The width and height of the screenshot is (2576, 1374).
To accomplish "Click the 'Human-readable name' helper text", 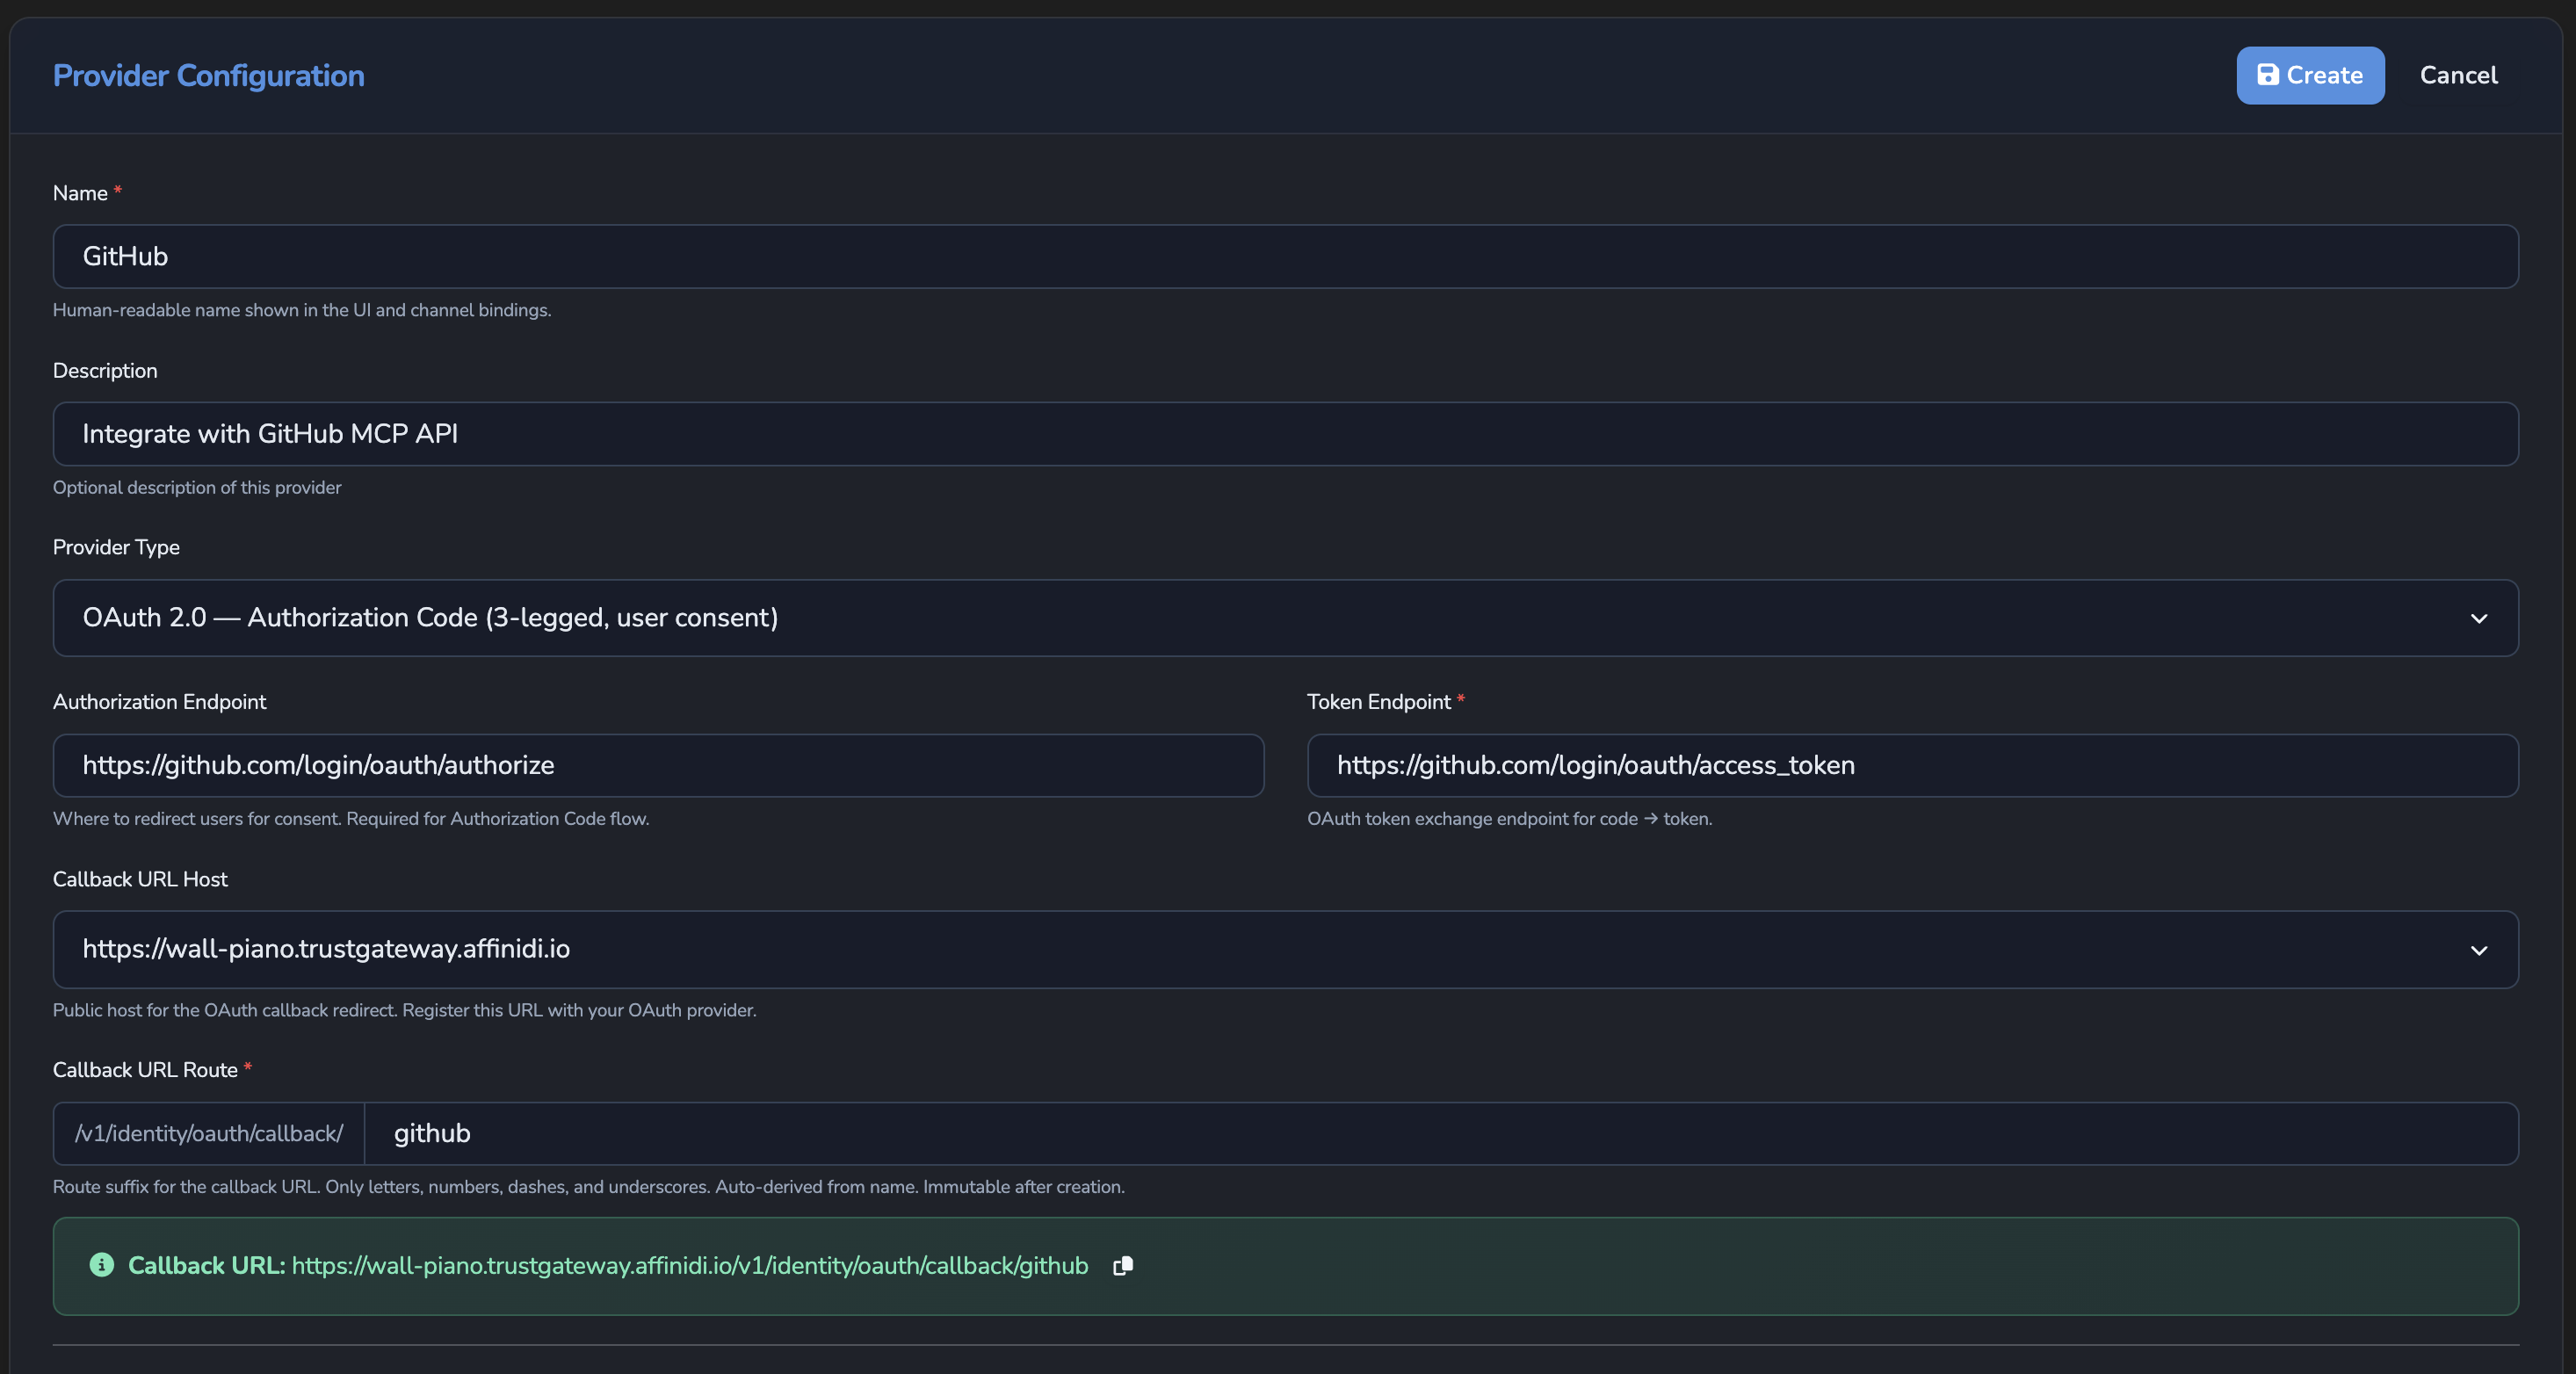I will tap(302, 310).
